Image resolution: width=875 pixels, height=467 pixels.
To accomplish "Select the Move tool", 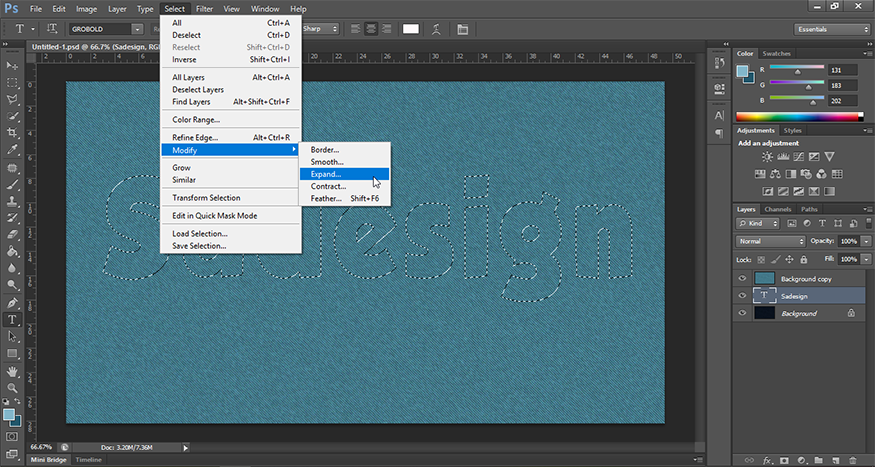I will coord(12,66).
